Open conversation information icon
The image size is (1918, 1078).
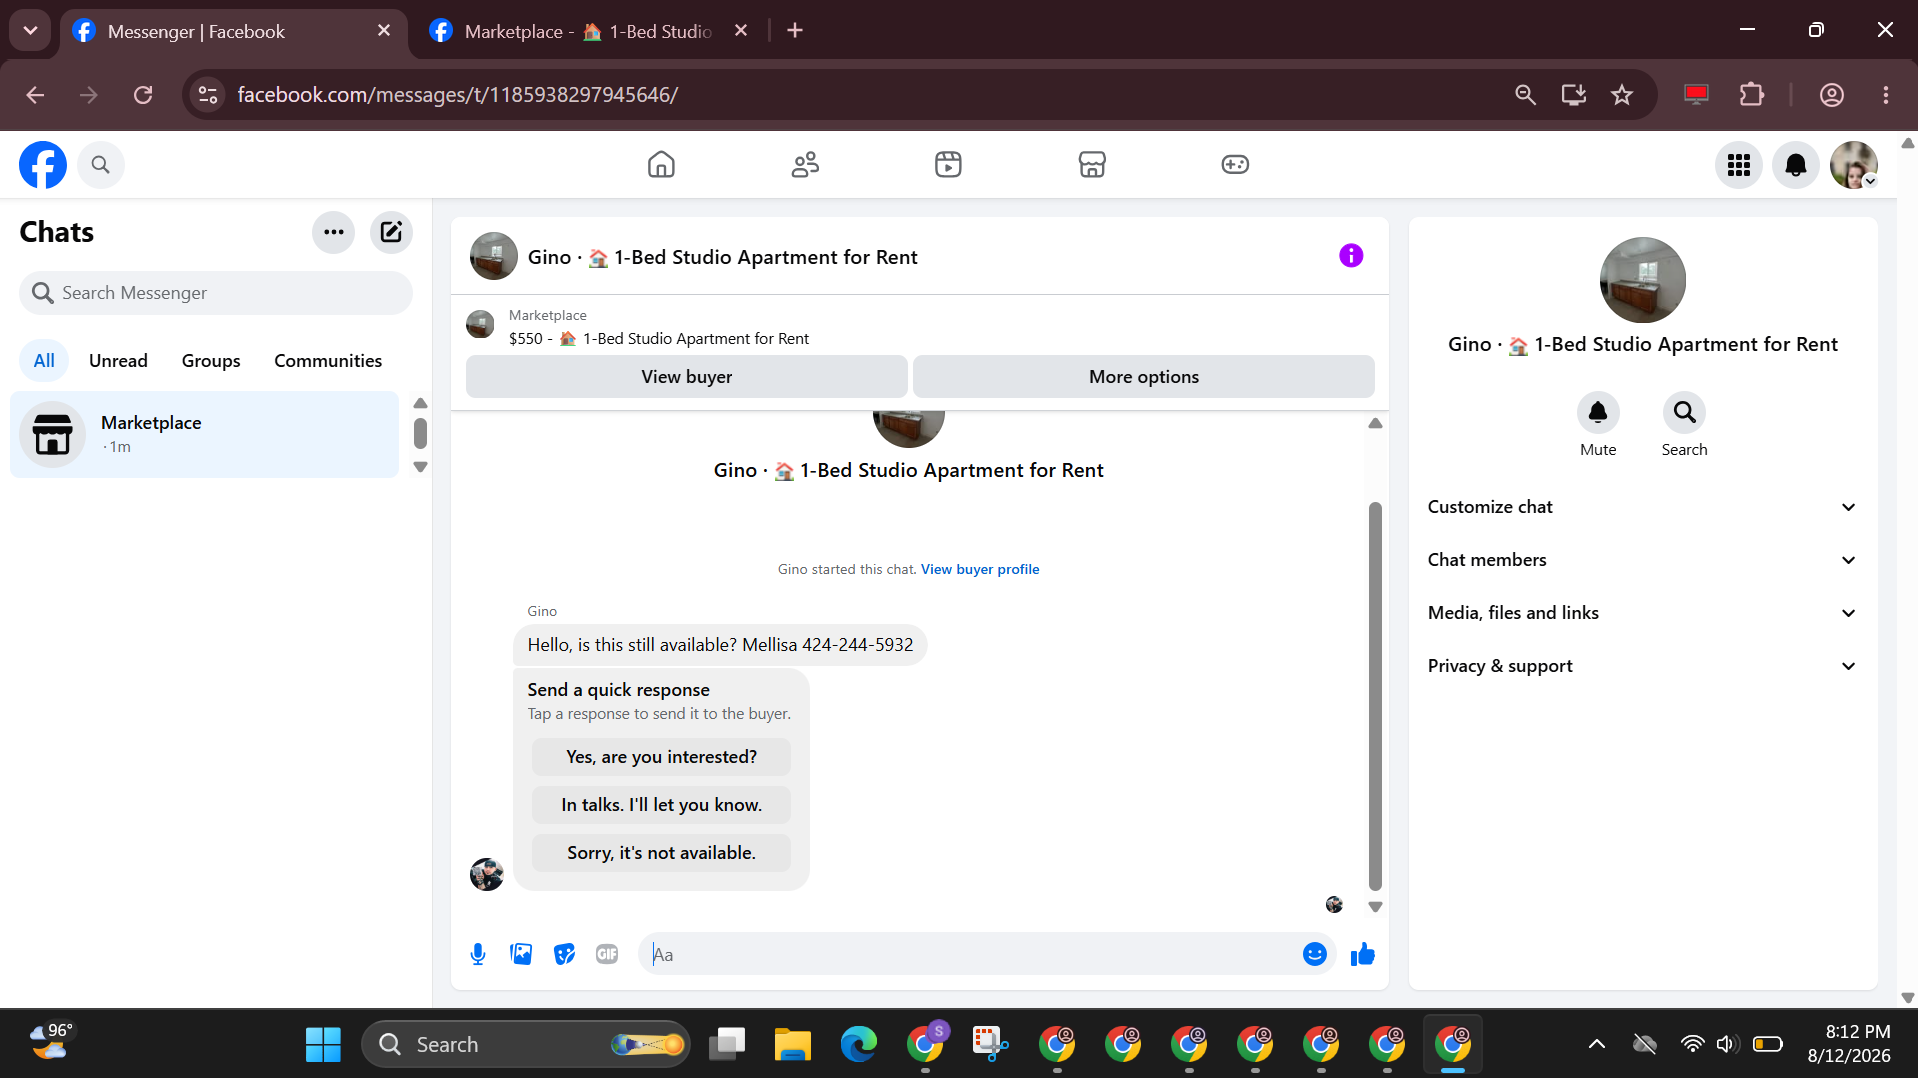tap(1351, 256)
